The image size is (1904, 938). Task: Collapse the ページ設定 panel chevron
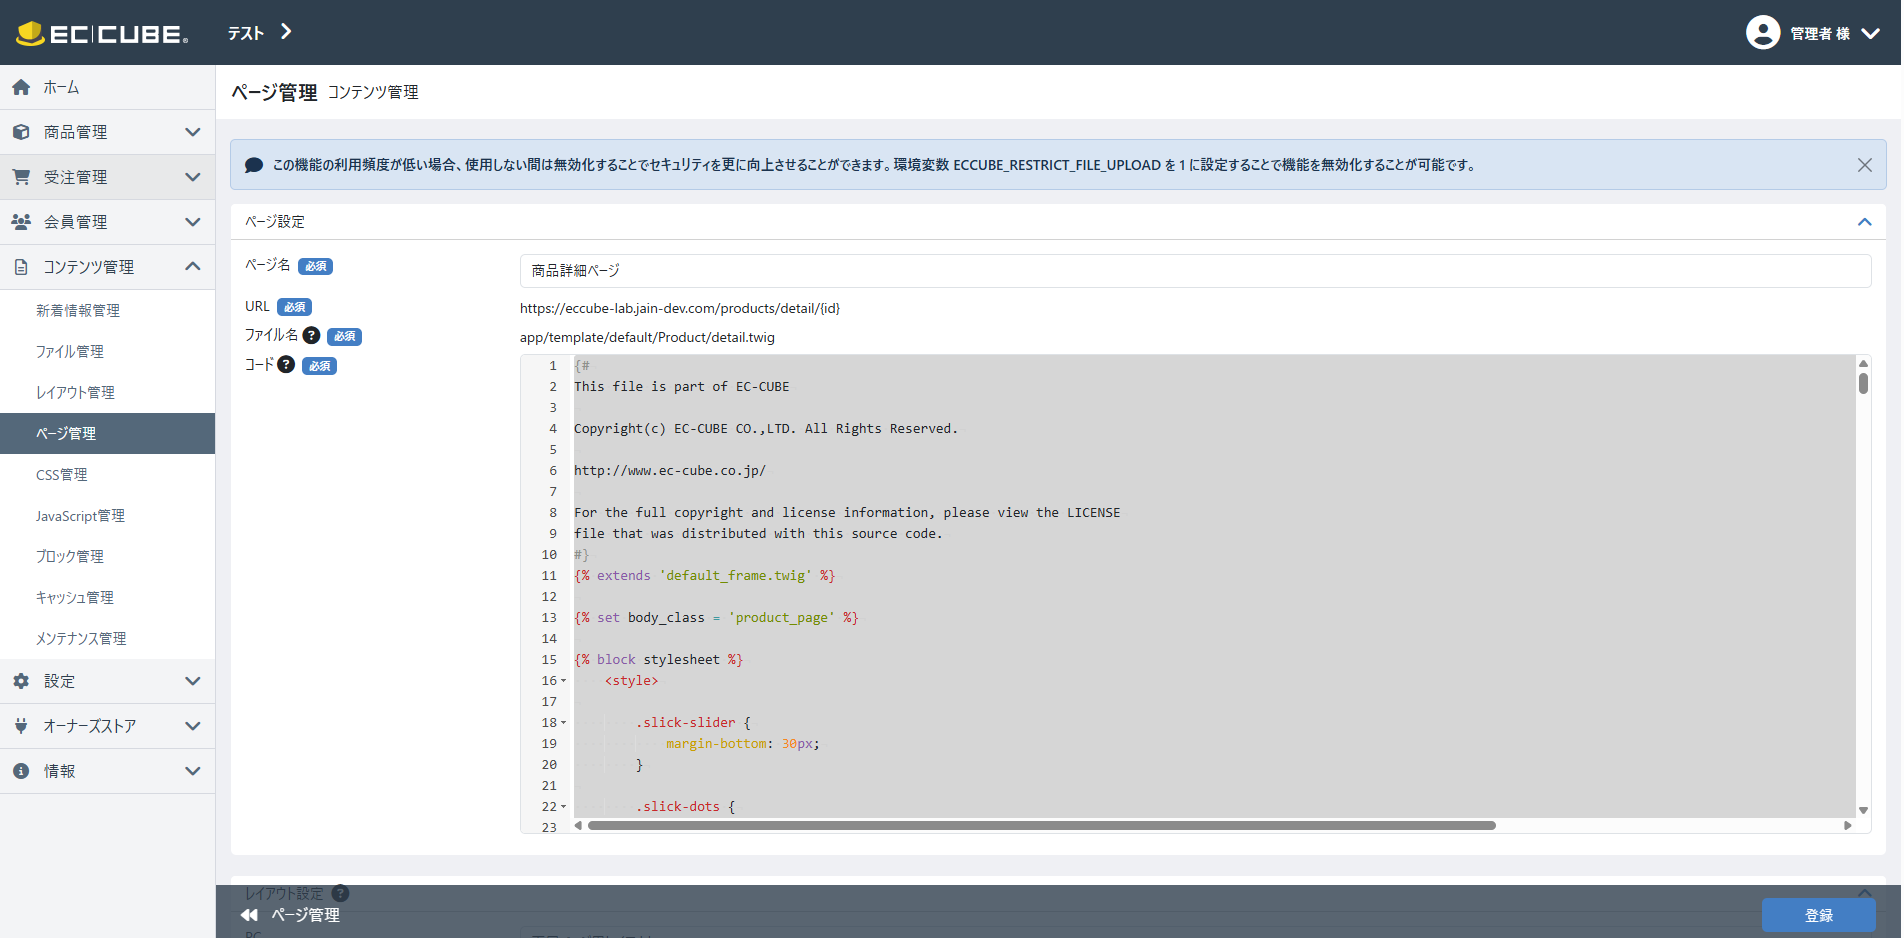[1865, 222]
